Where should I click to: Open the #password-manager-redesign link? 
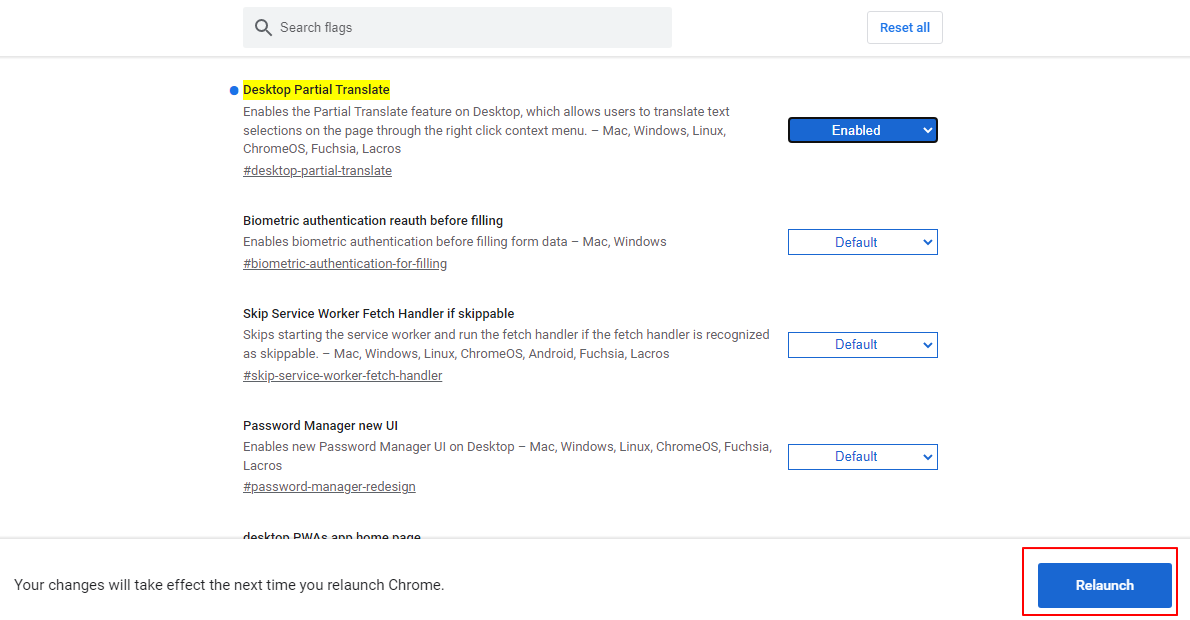click(329, 486)
